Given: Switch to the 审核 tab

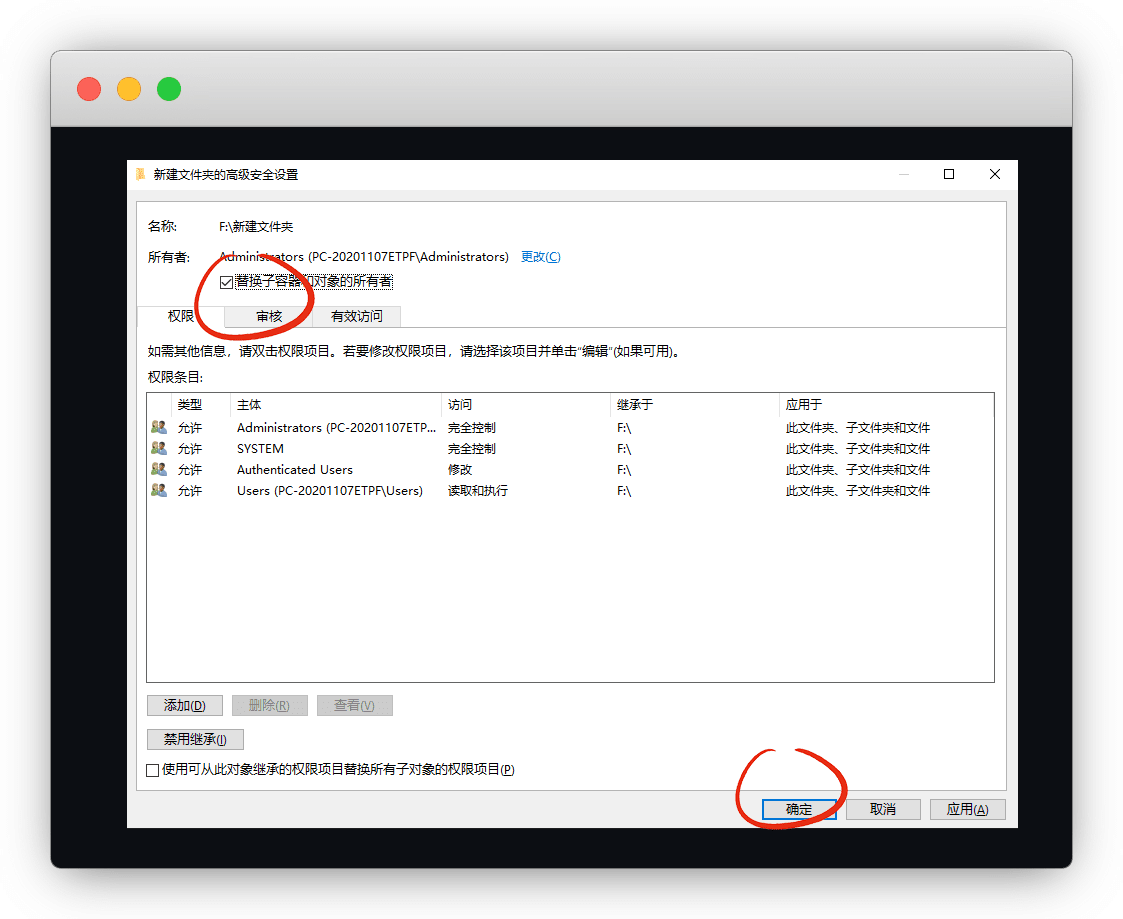Looking at the screenshot, I should (269, 316).
